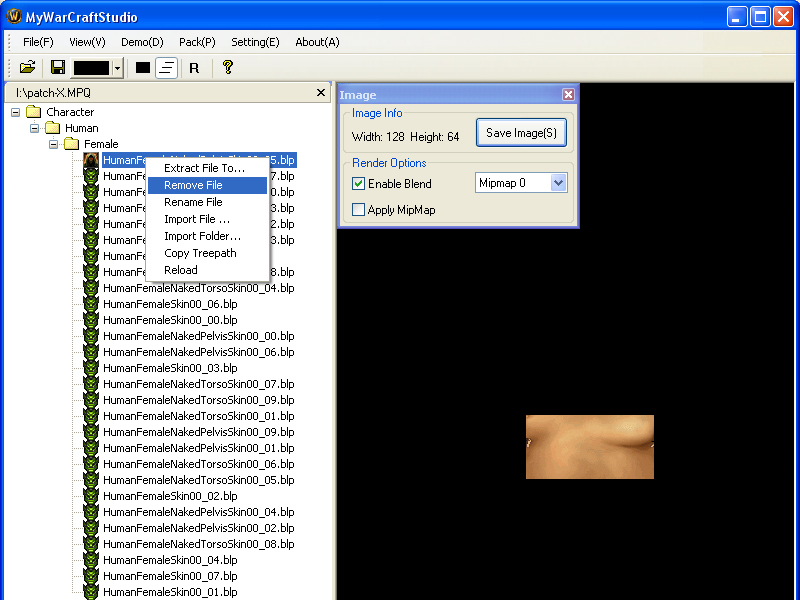
Task: Select HumanFemaleNakedPelvisSkin00_06.blp in the tree
Action: point(198,352)
